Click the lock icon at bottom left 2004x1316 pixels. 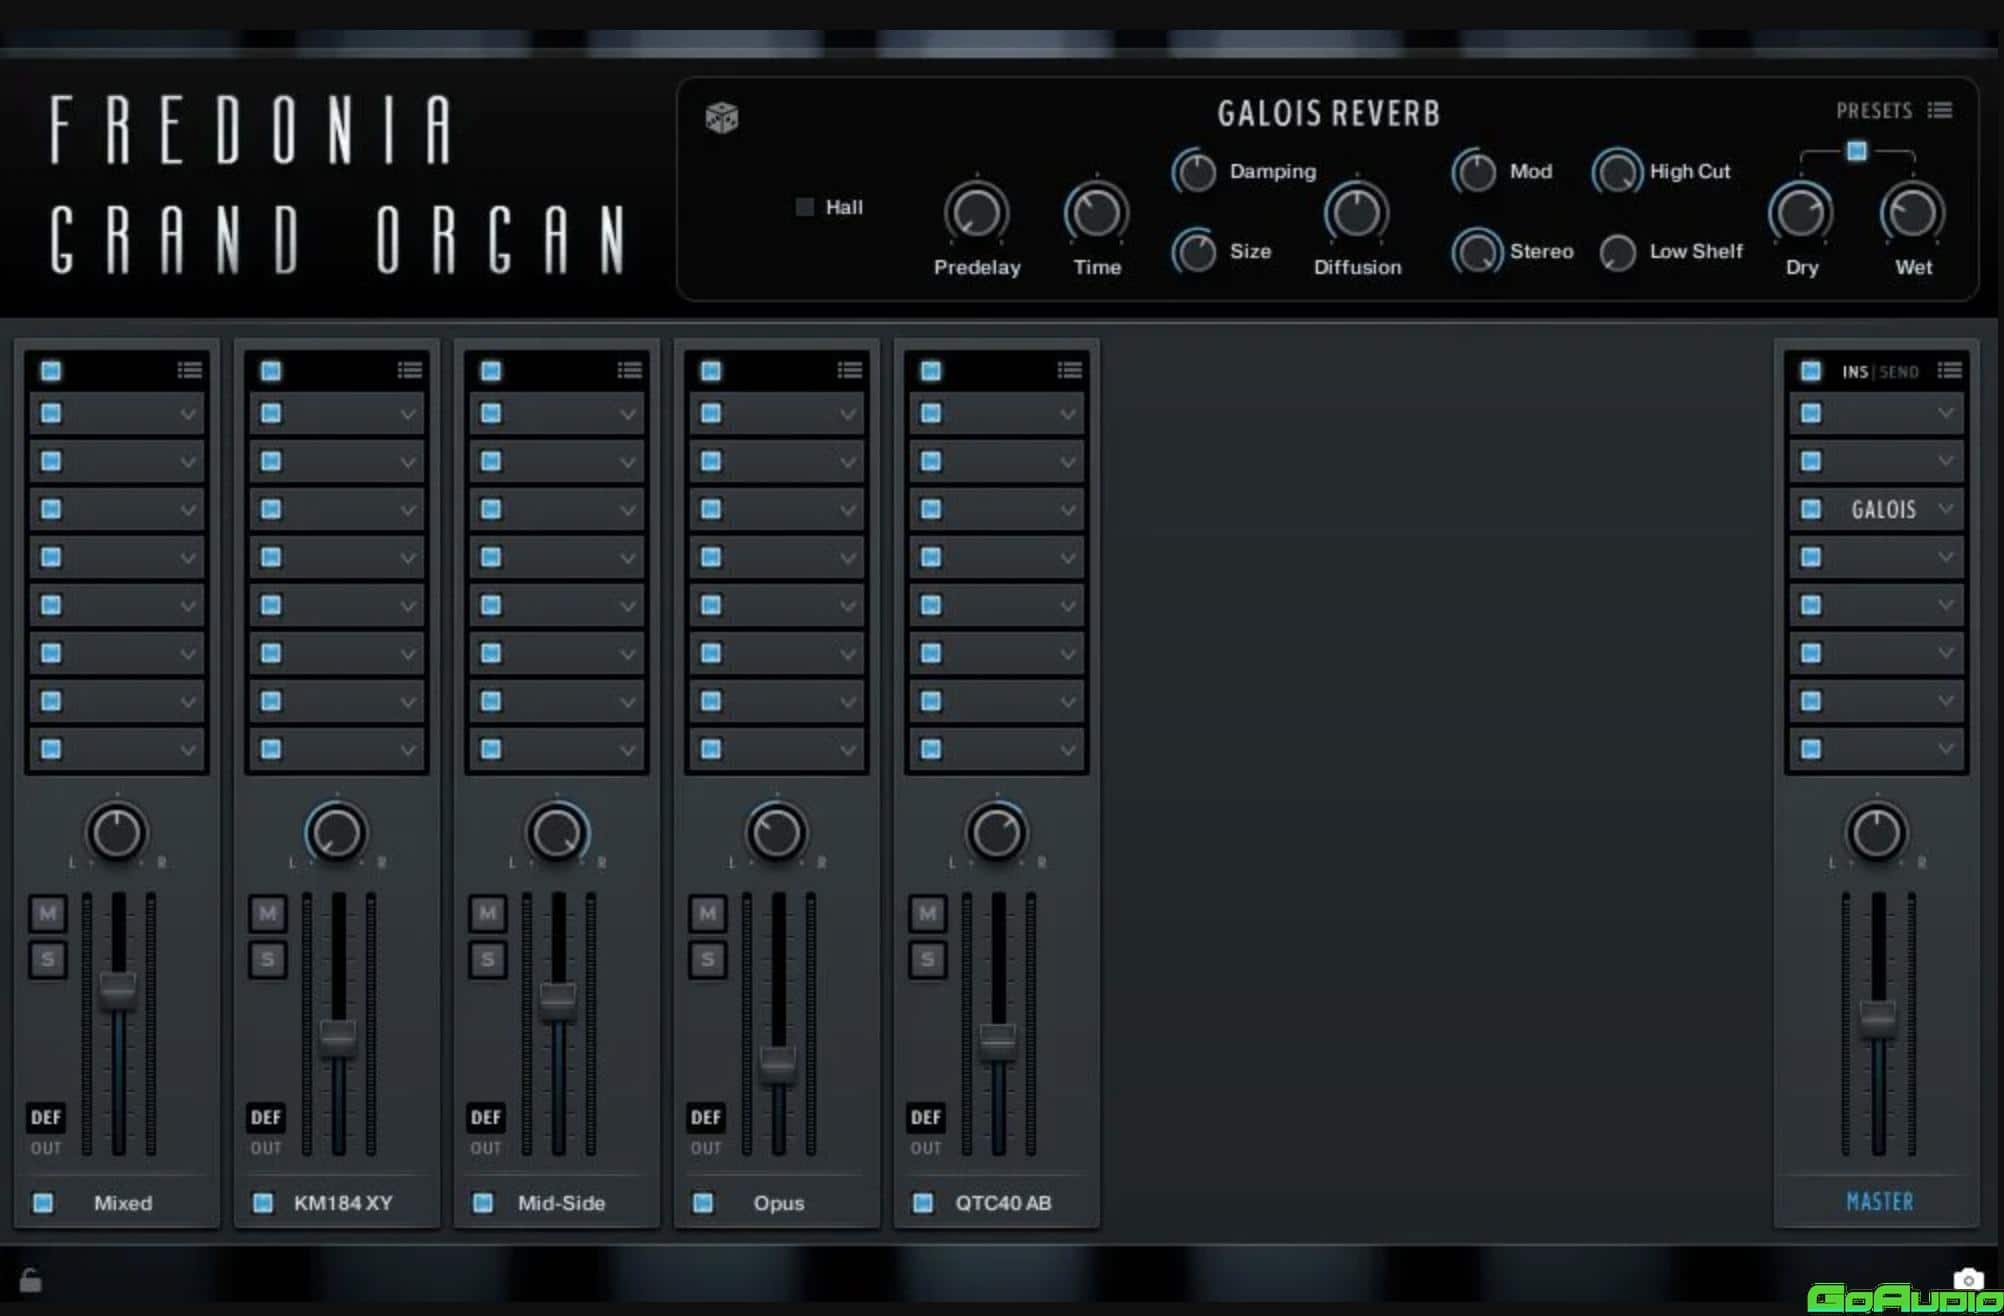pos(31,1280)
